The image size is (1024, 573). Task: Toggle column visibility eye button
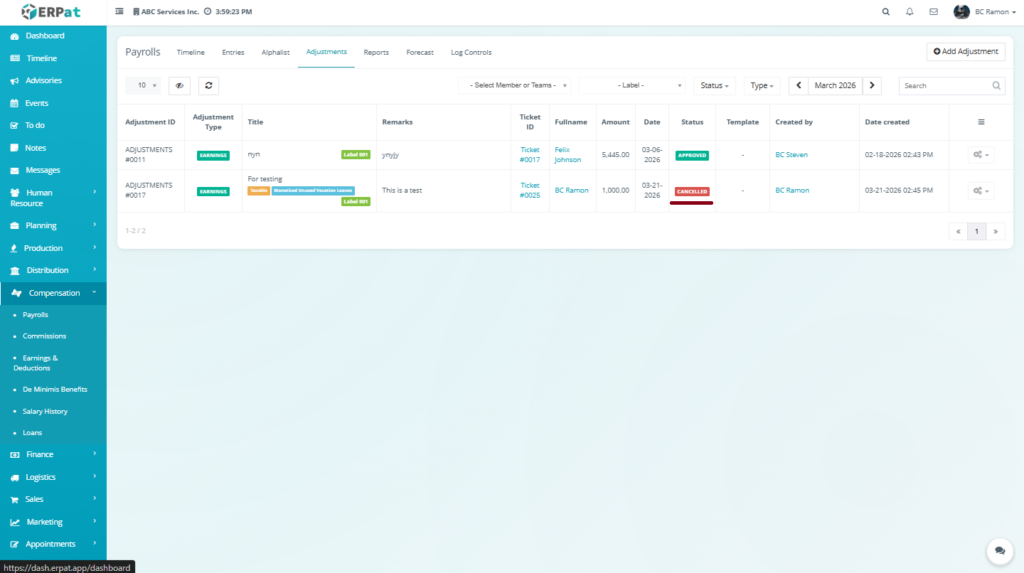click(x=179, y=86)
